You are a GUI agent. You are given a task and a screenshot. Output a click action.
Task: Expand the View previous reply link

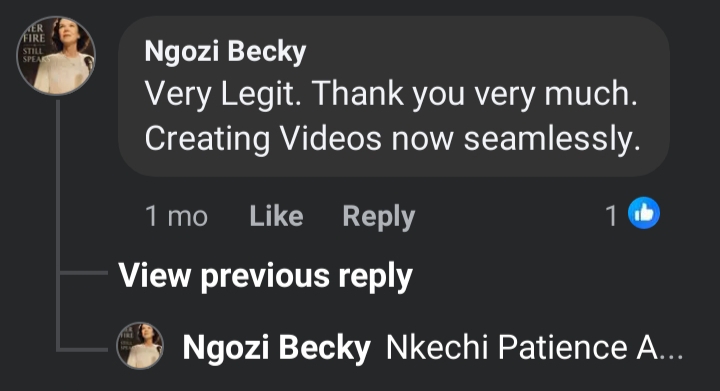(x=265, y=276)
